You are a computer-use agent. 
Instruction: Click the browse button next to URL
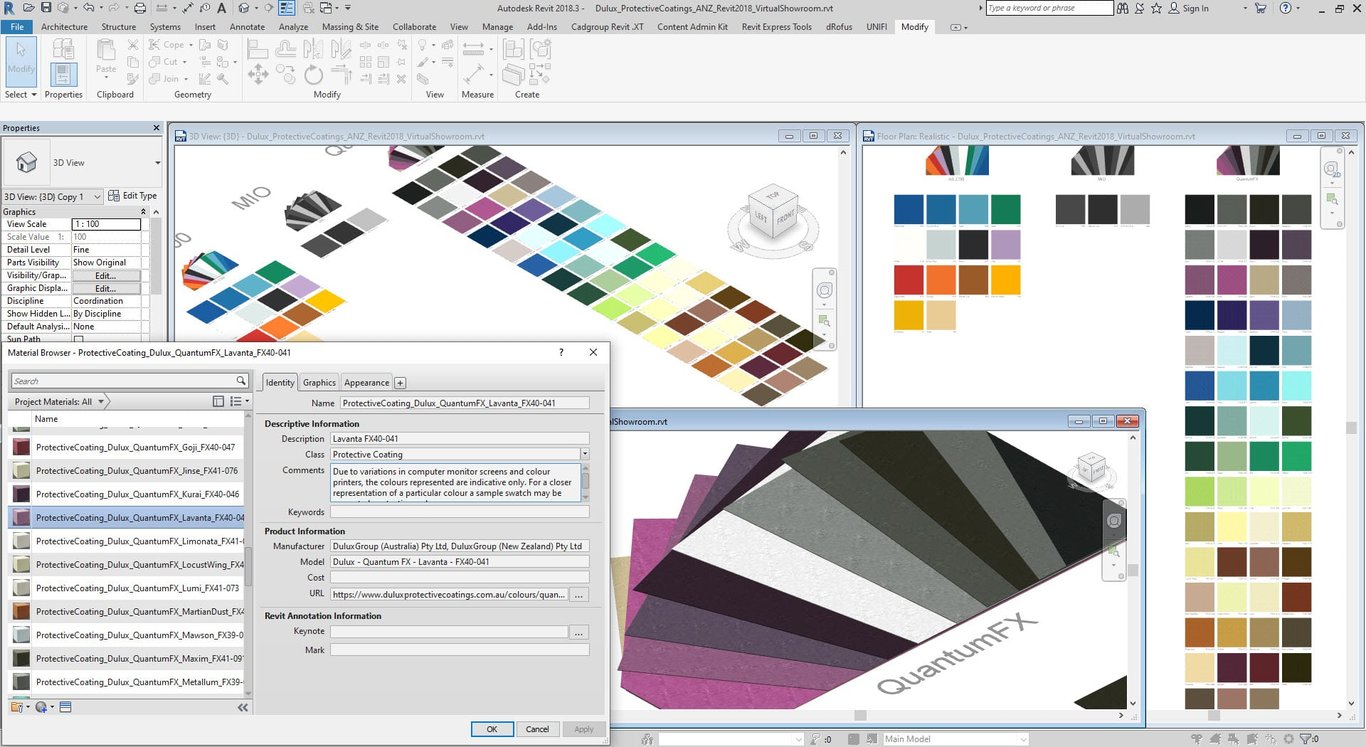click(x=579, y=594)
